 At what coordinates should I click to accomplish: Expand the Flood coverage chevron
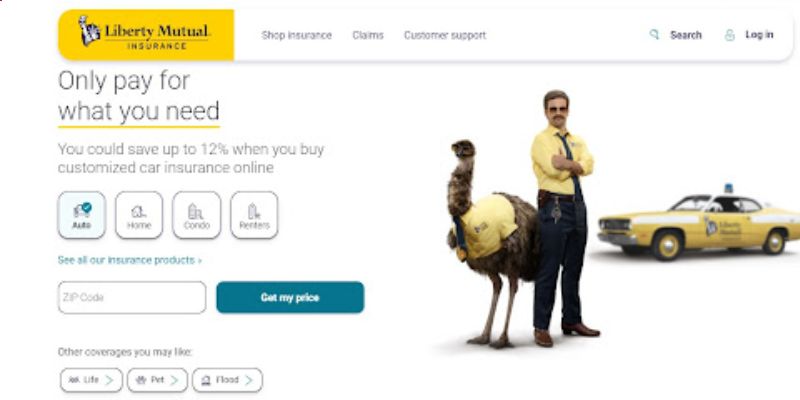coord(248,380)
